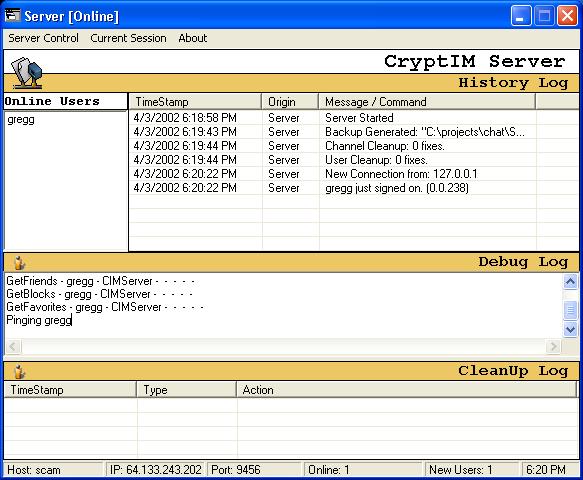The width and height of the screenshot is (583, 480).
Task: Click the Server window title bar icon
Action: 13,16
